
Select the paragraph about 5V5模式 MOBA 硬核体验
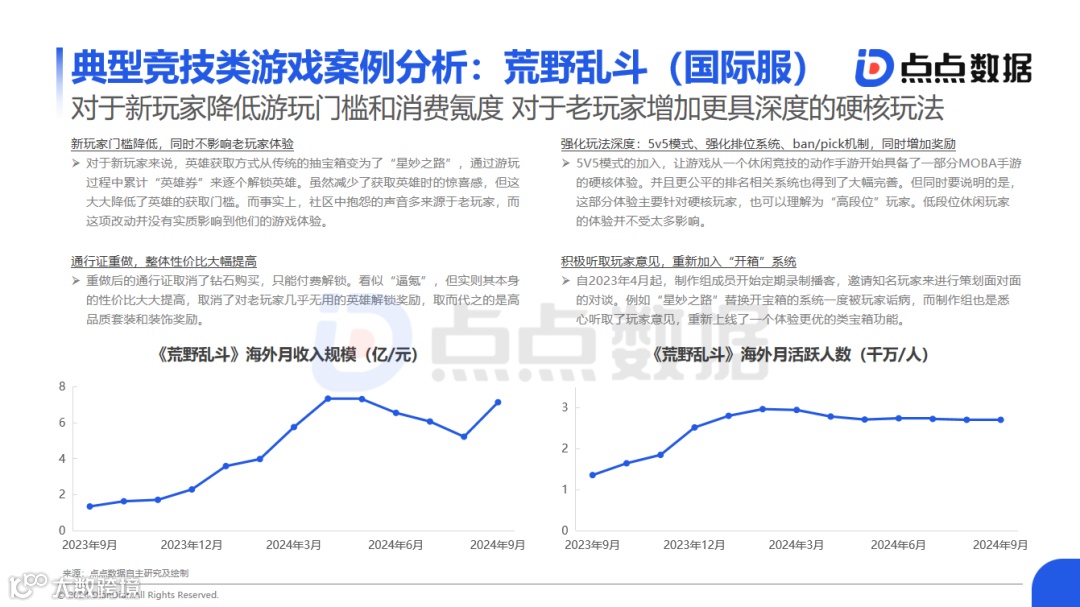coord(798,192)
